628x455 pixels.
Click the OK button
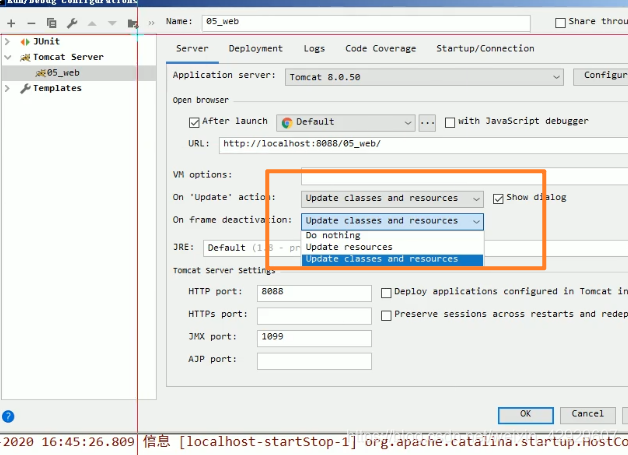click(x=525, y=415)
